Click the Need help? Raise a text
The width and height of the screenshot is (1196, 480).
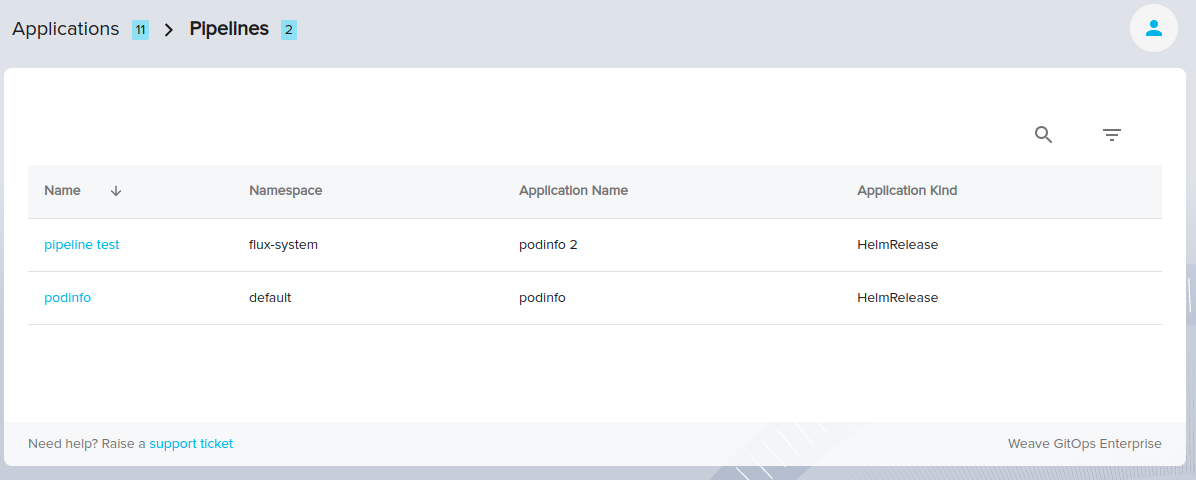[x=87, y=443]
